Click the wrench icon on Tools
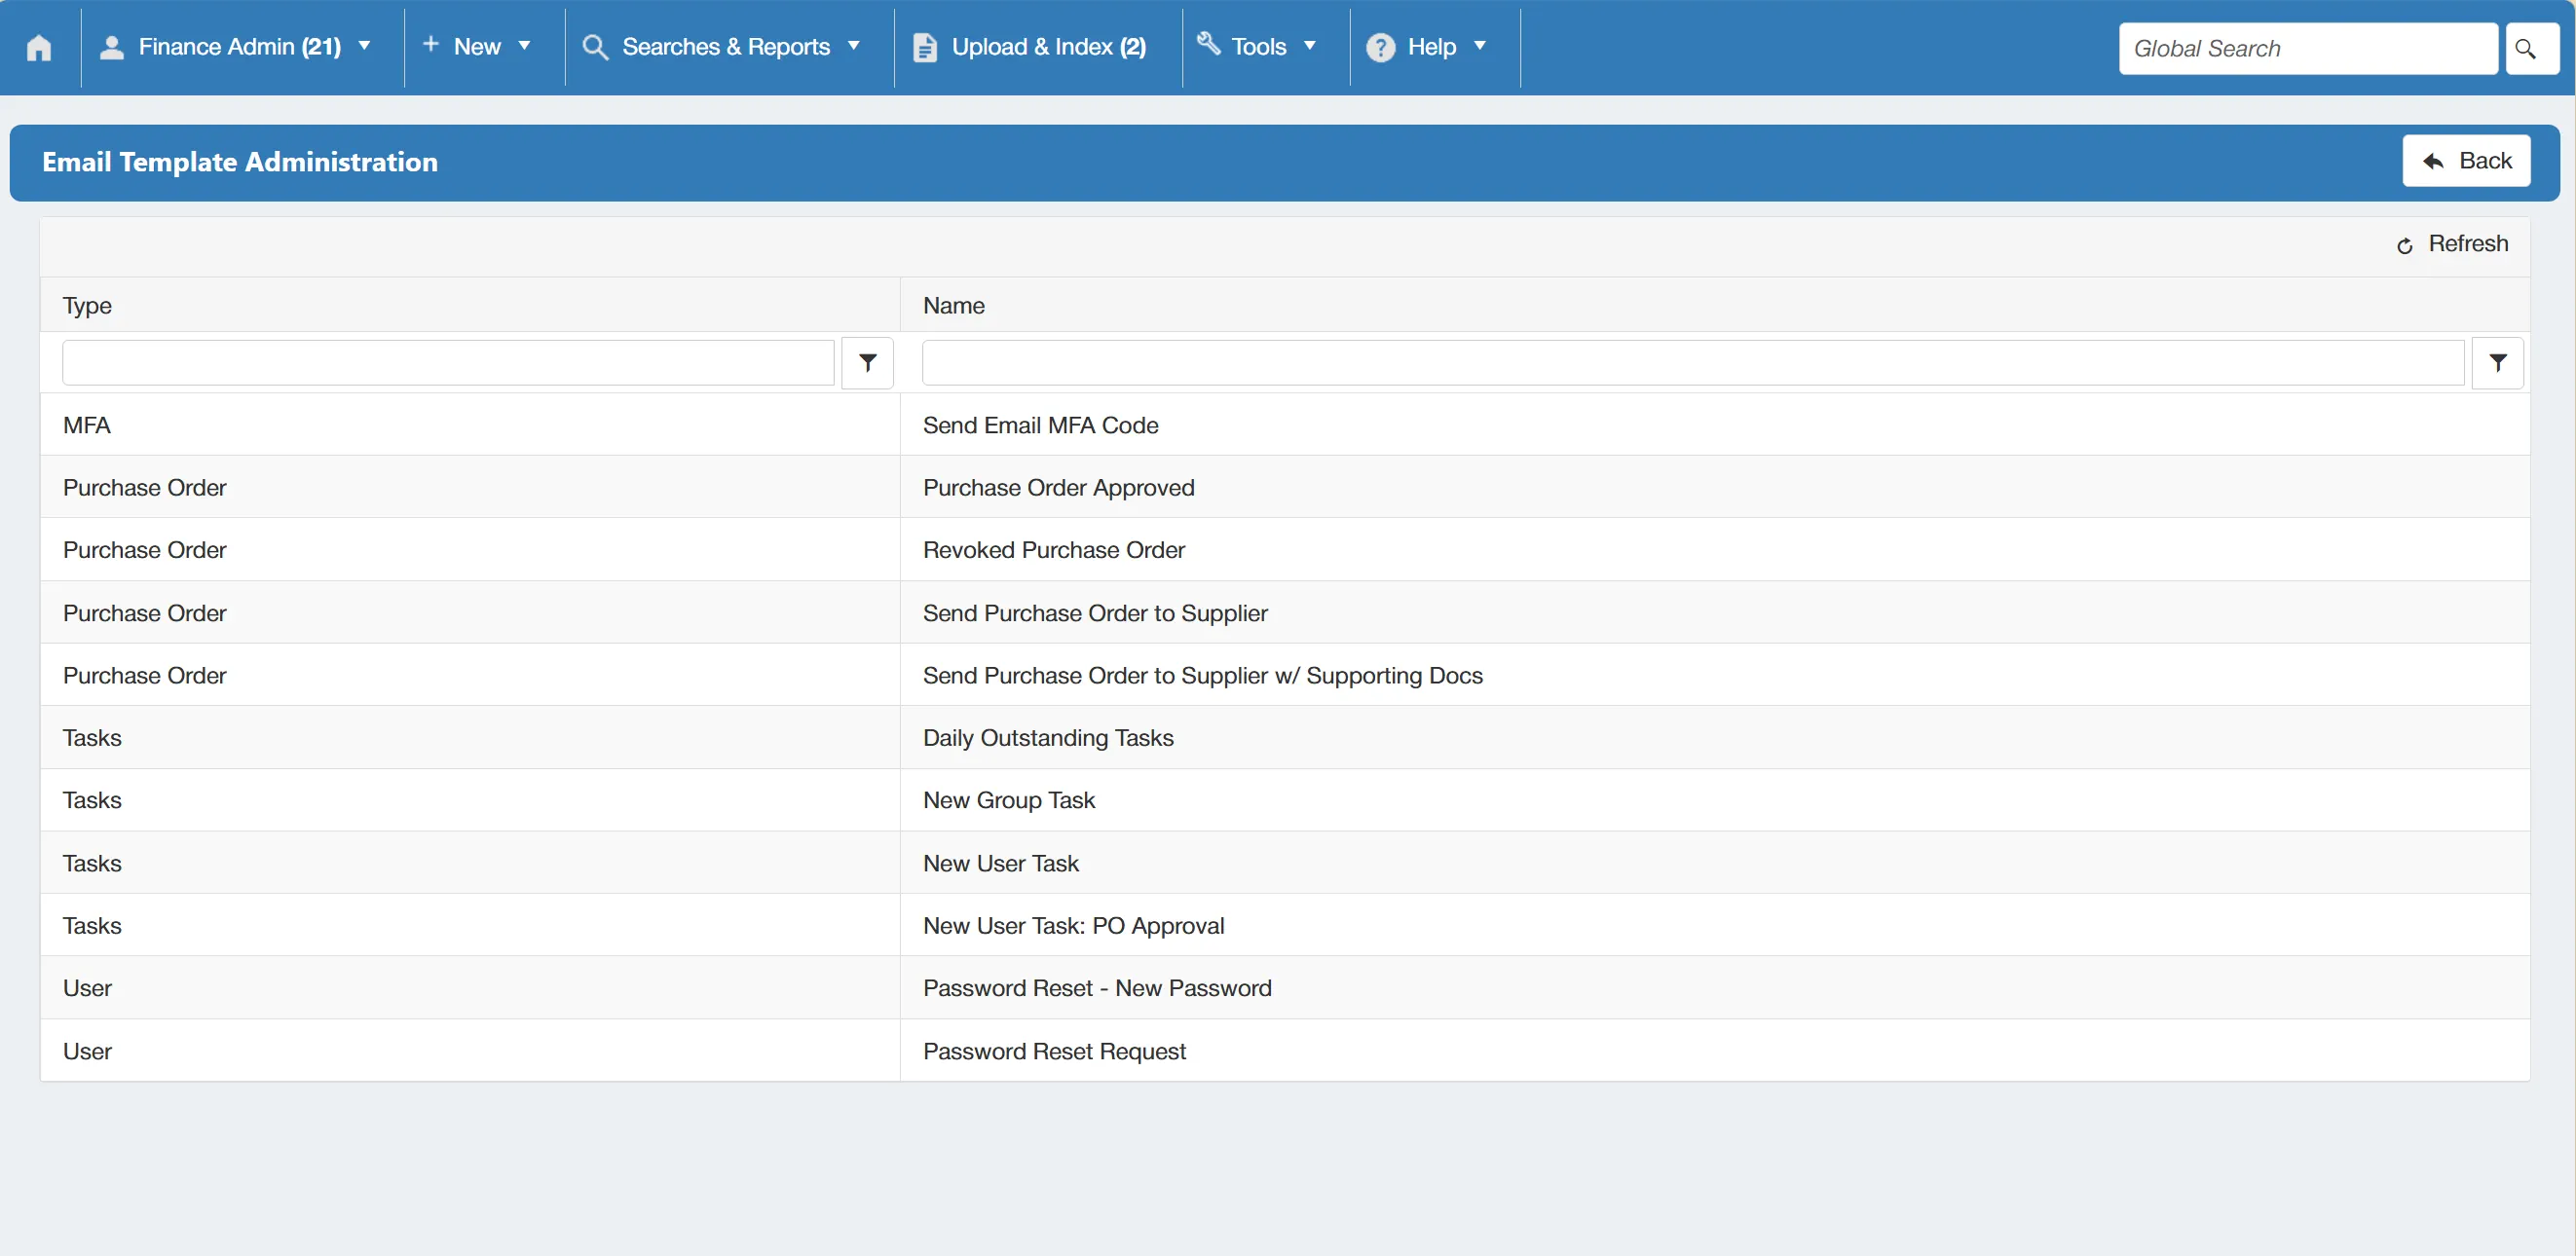Image resolution: width=2576 pixels, height=1256 pixels. click(x=1208, y=43)
